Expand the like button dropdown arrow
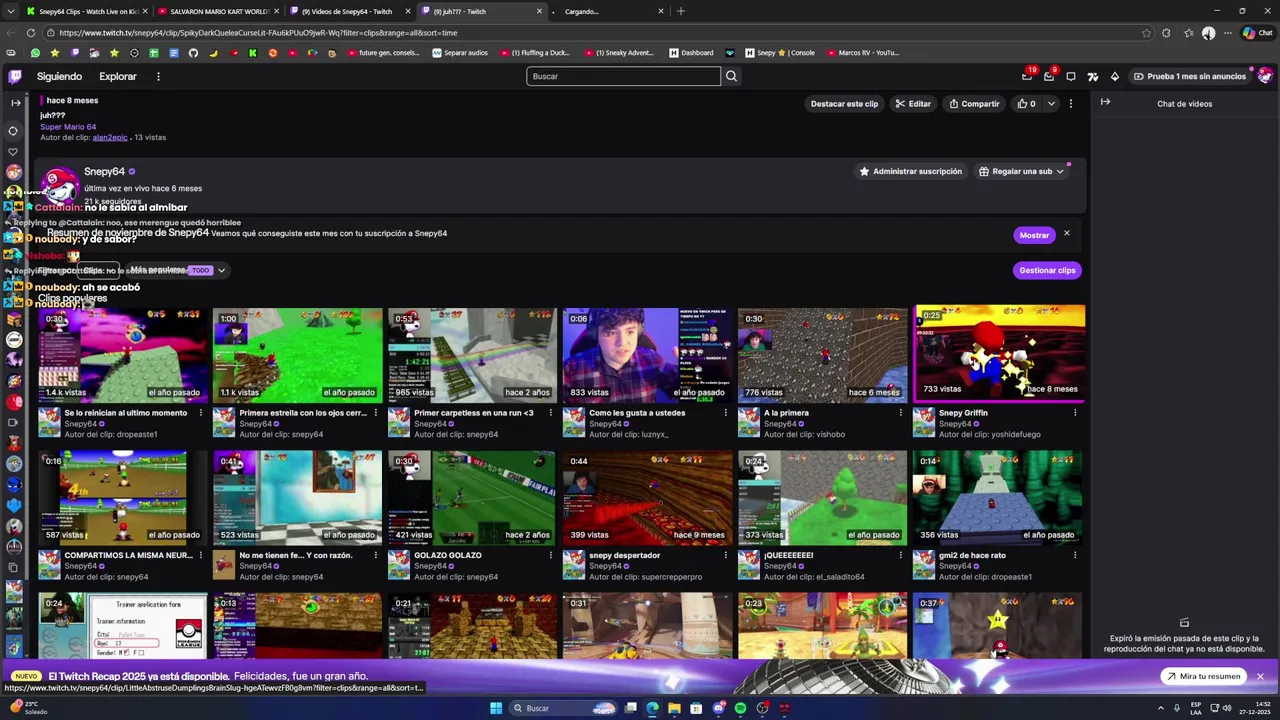This screenshot has width=1280, height=720. tap(1051, 103)
